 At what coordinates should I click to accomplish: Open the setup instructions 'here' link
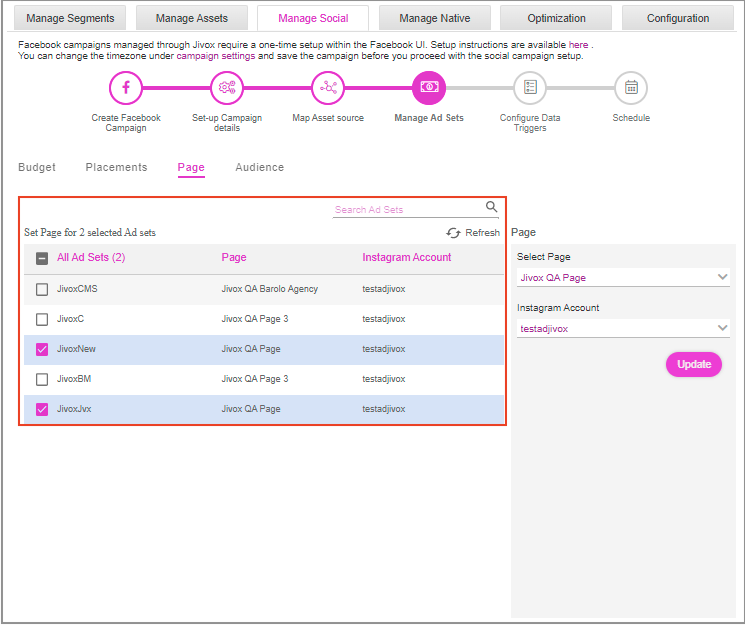578,45
